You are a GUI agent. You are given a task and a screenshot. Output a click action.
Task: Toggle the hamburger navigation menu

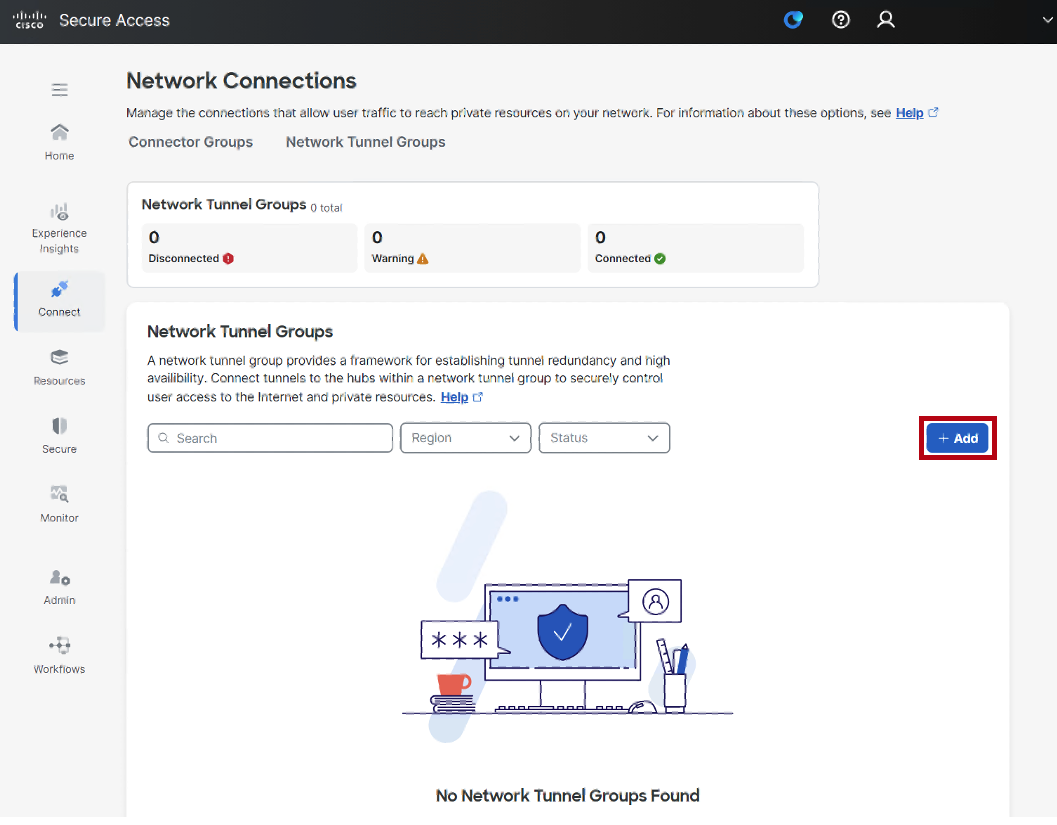coord(59,90)
